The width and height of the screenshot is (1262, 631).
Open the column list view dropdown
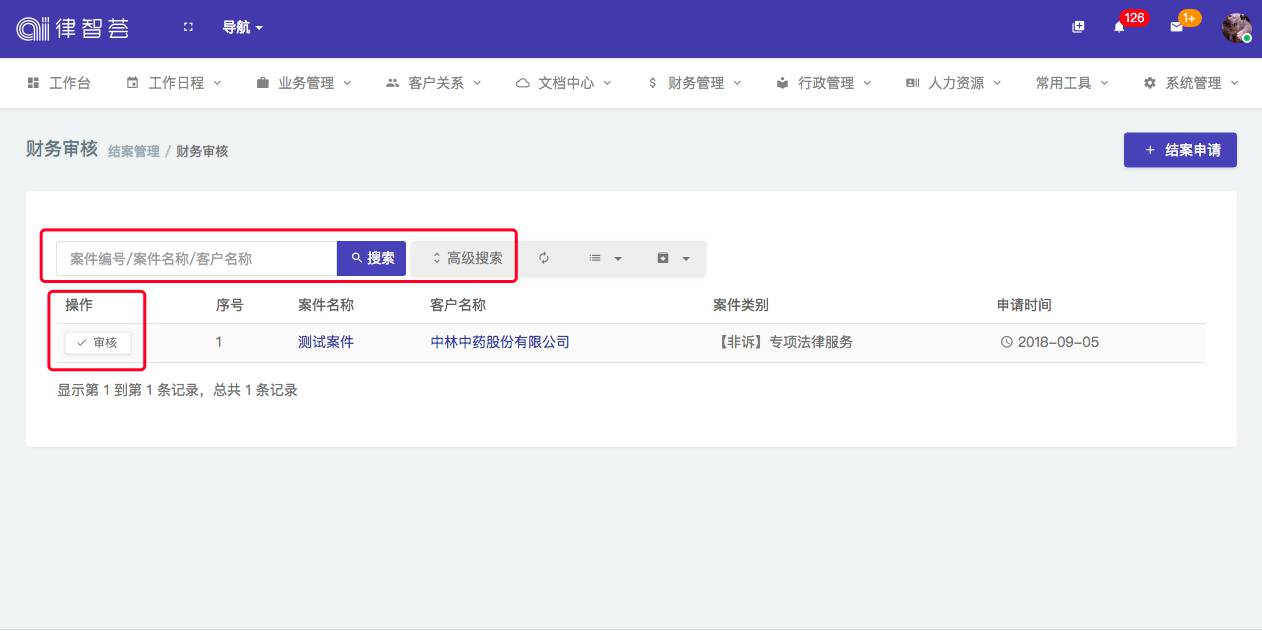605,258
